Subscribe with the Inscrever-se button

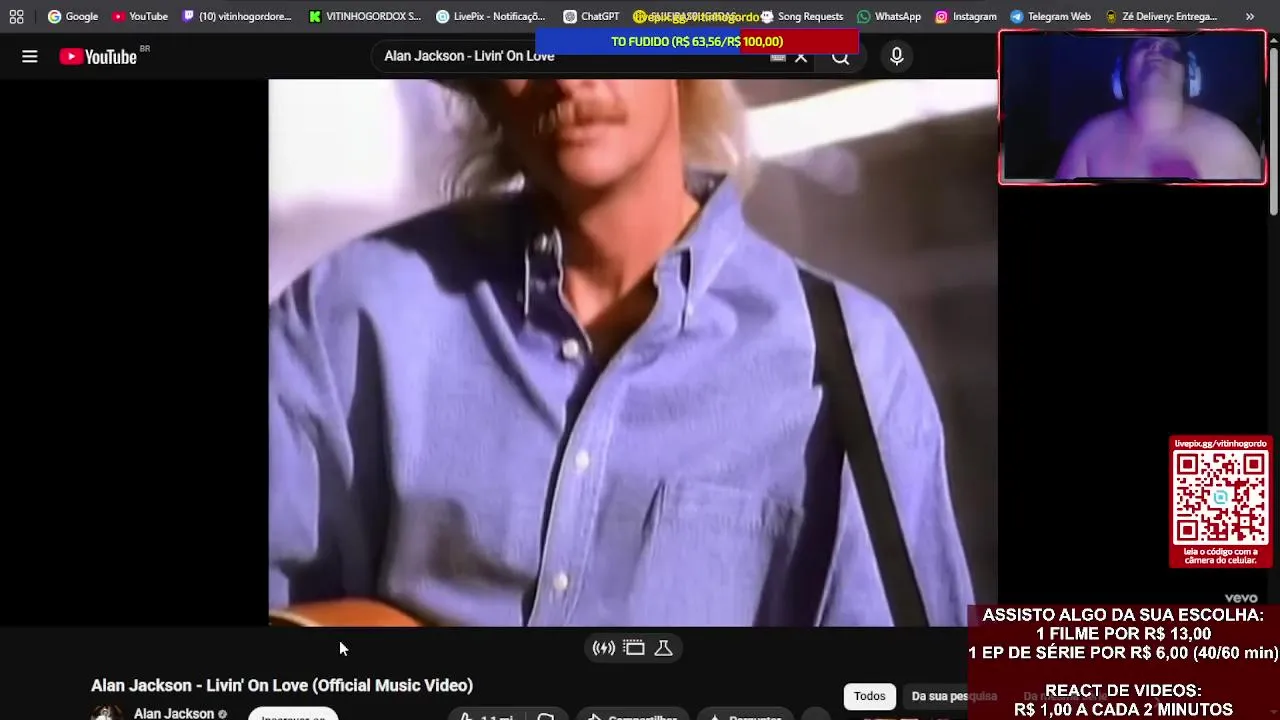[293, 714]
